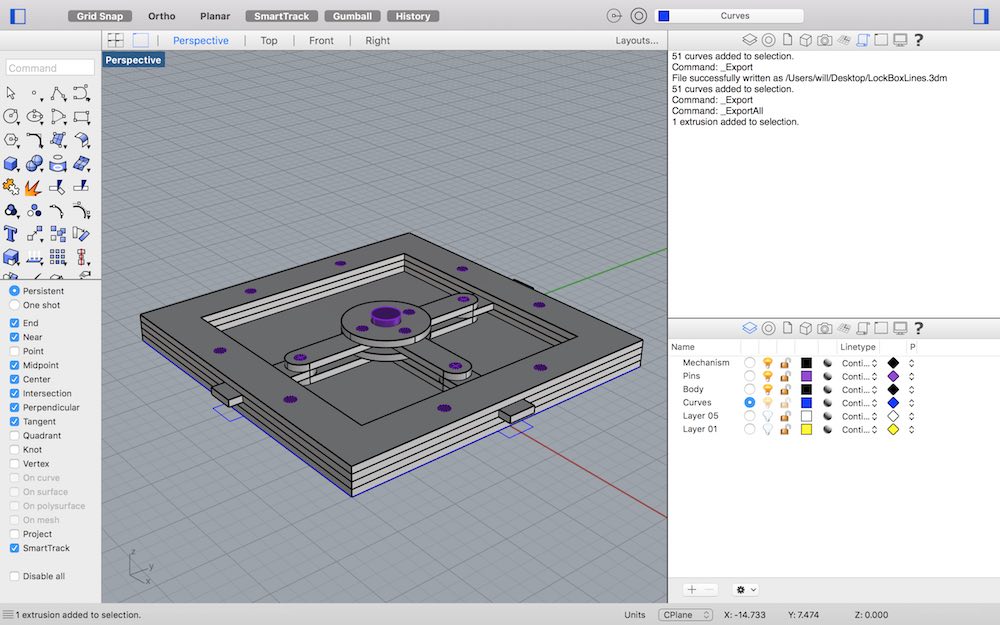Toggle the Grid Snap button
The height and width of the screenshot is (625, 1000).
[99, 16]
